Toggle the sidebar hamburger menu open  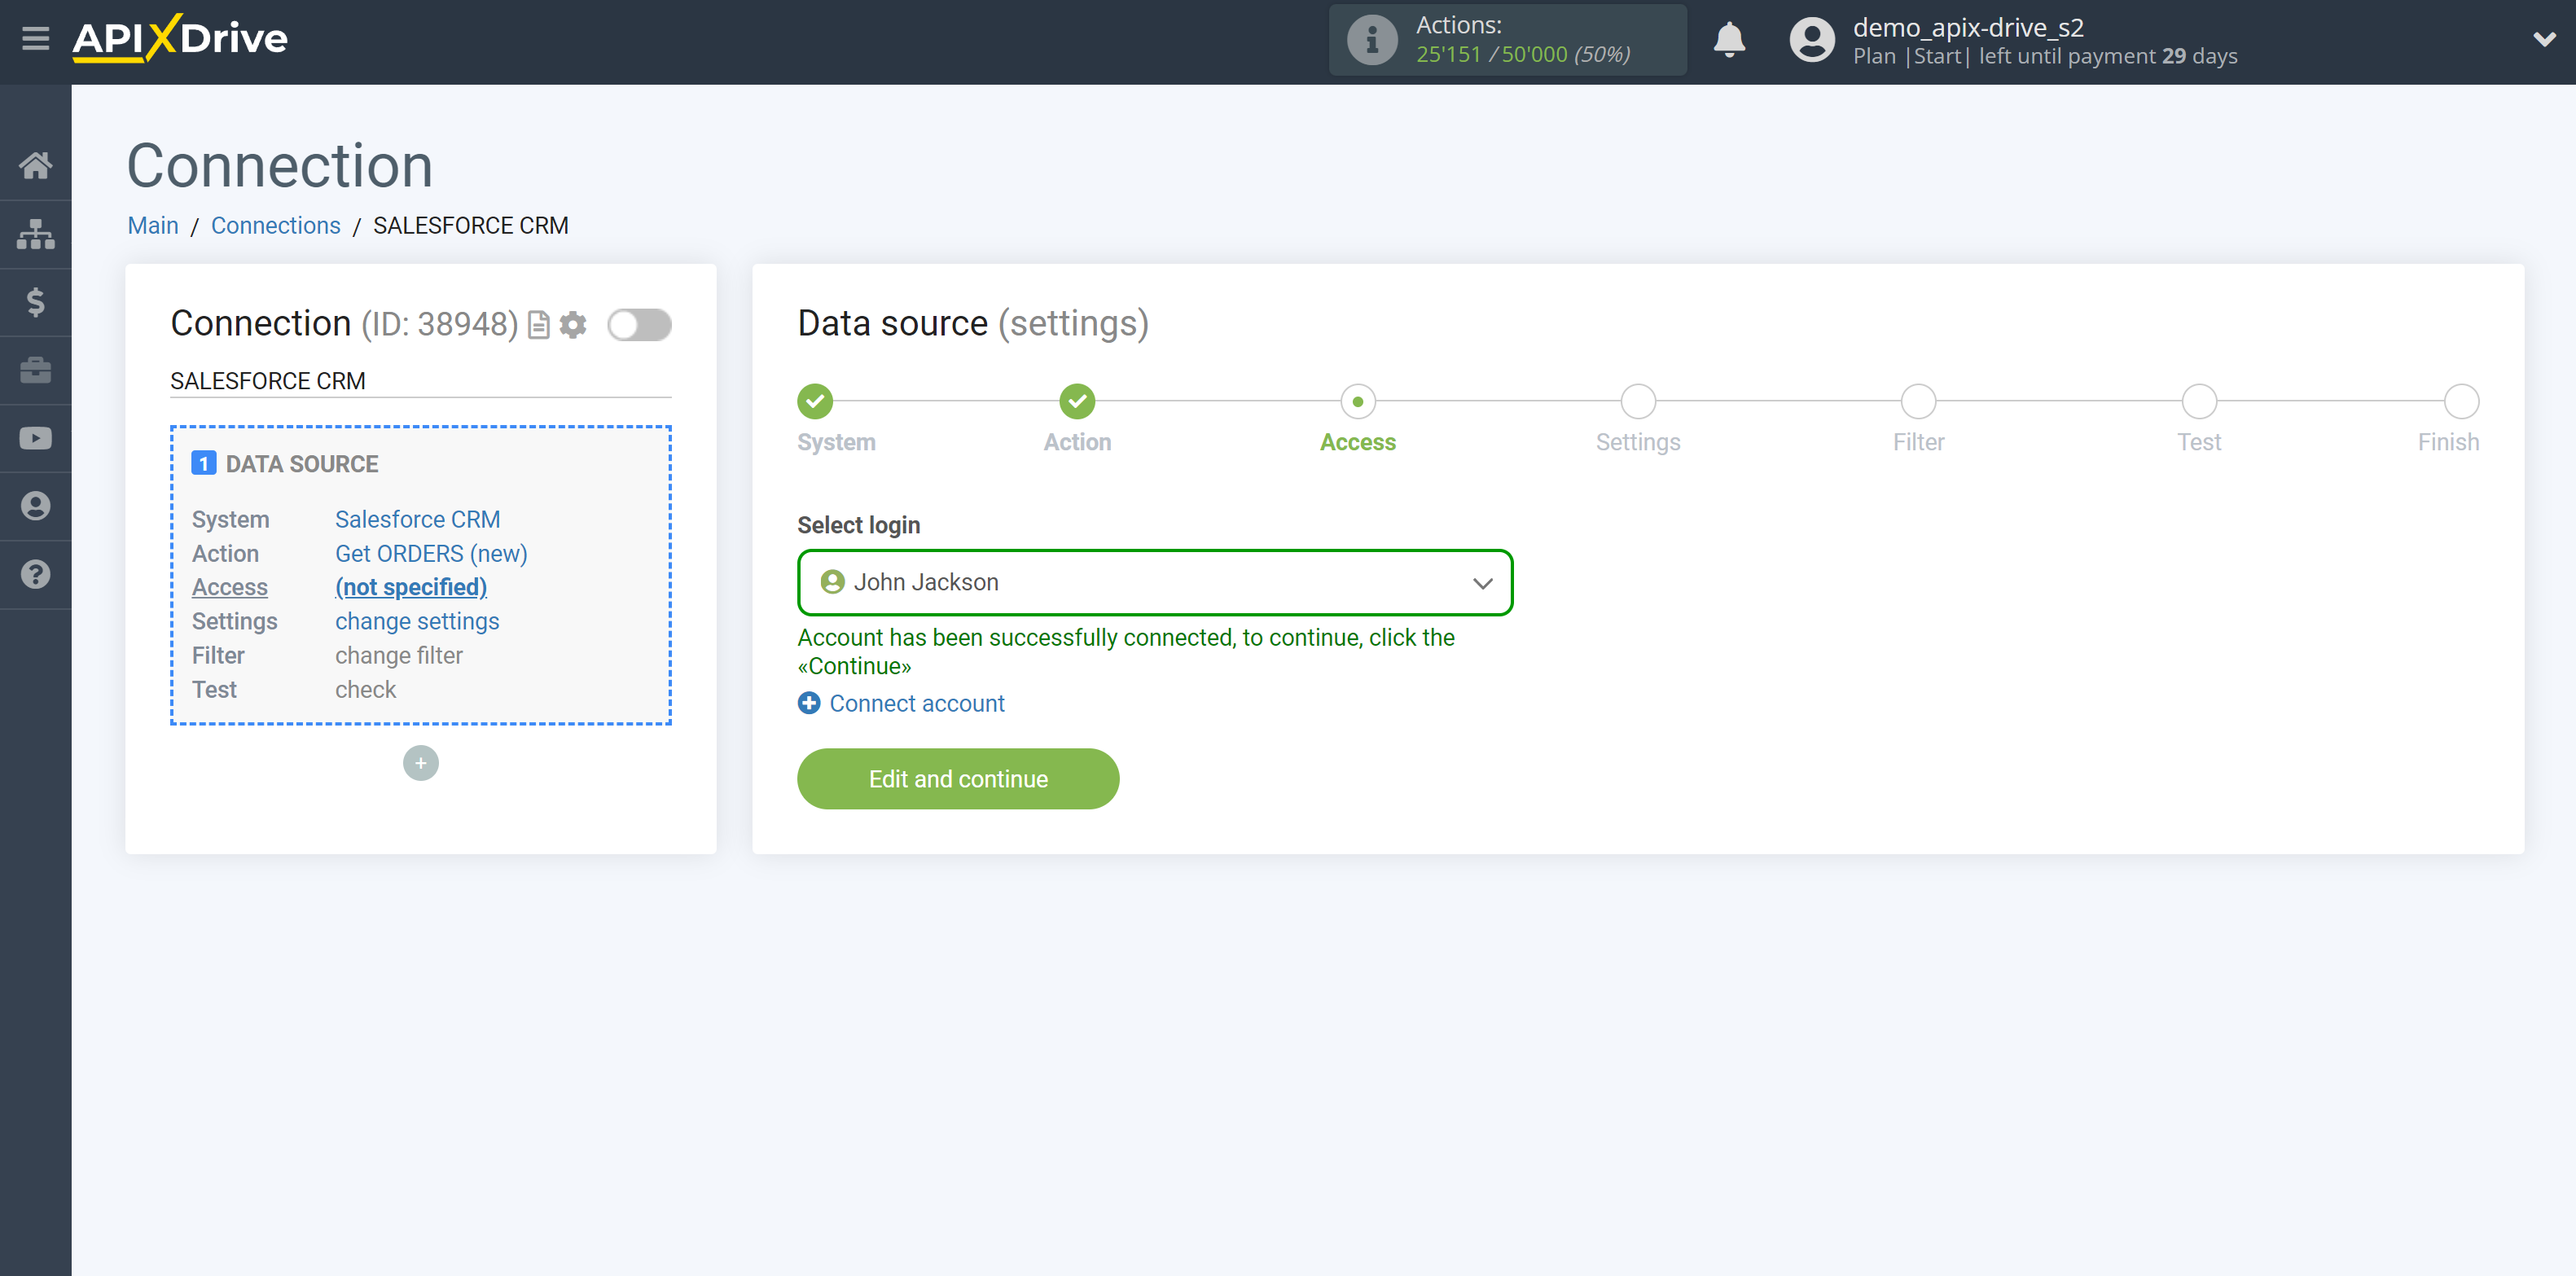[x=34, y=36]
